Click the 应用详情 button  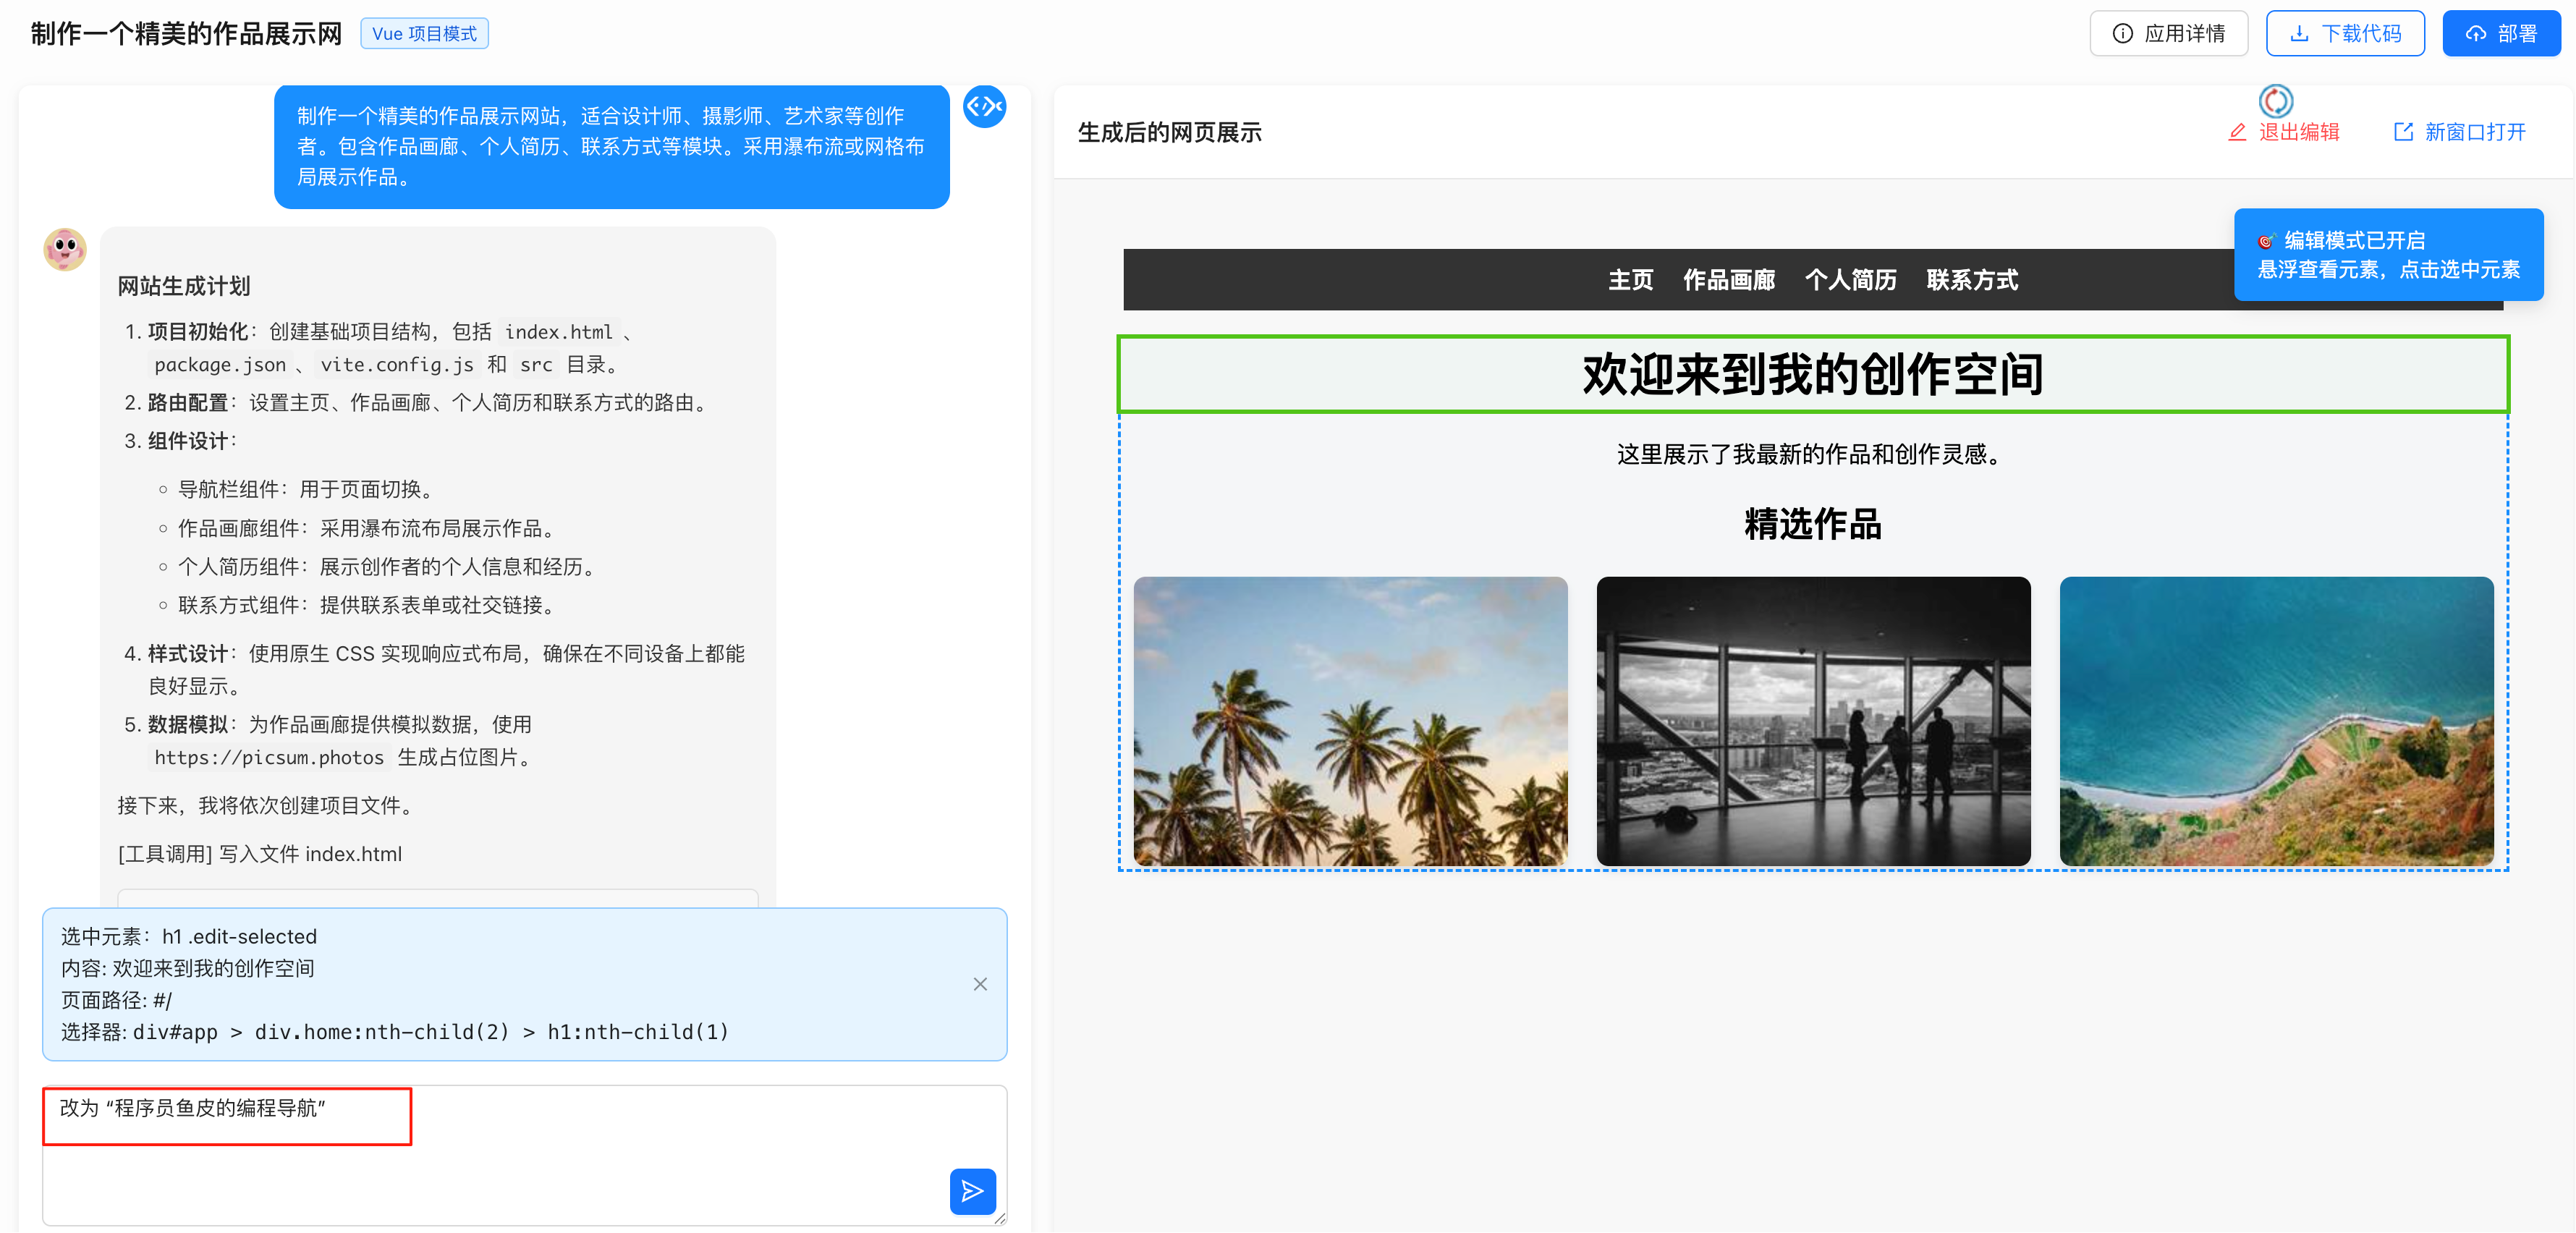pyautogui.click(x=2168, y=34)
